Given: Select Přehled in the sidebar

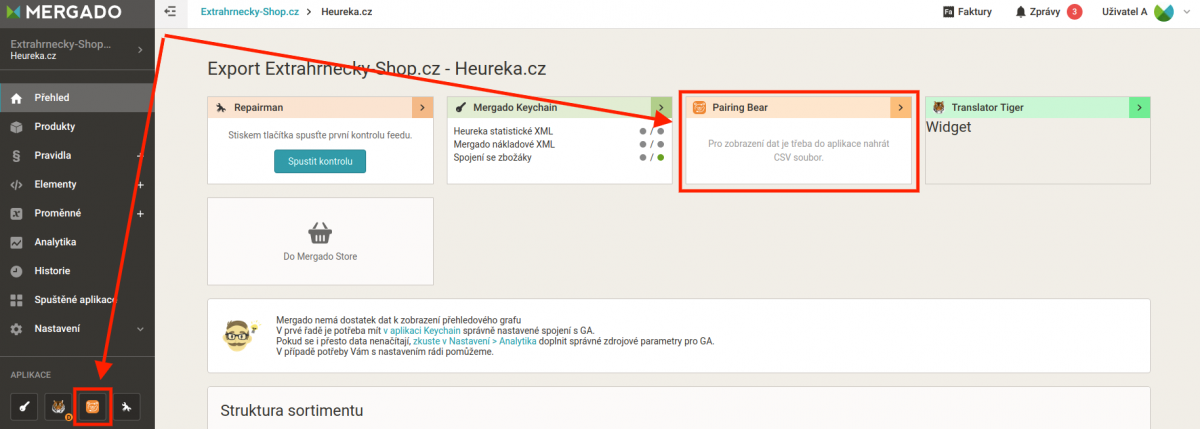Looking at the screenshot, I should (77, 98).
